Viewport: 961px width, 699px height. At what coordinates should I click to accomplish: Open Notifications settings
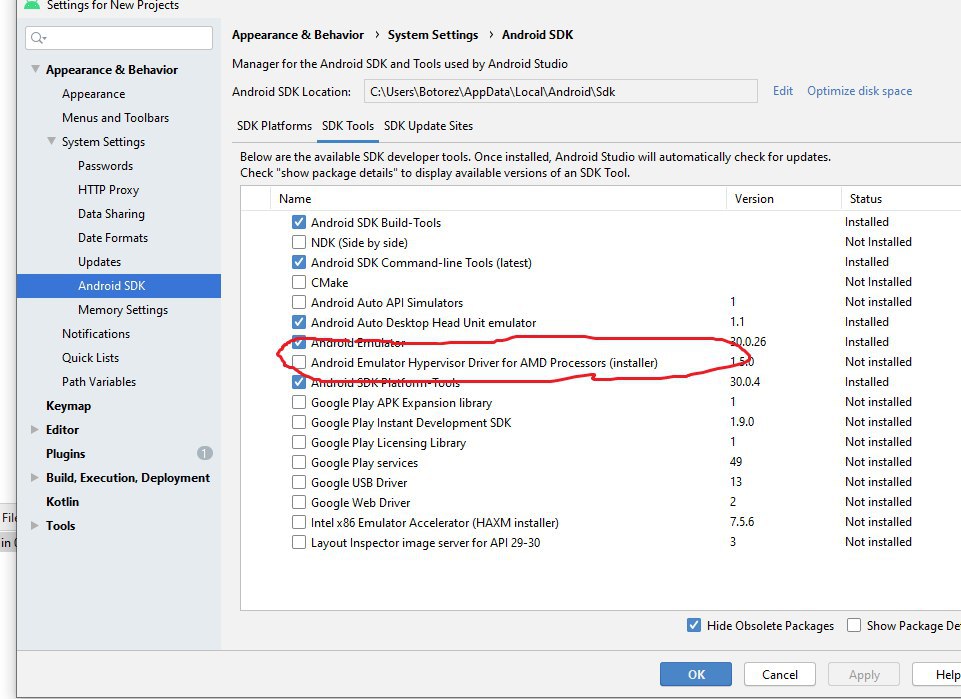[x=96, y=333]
